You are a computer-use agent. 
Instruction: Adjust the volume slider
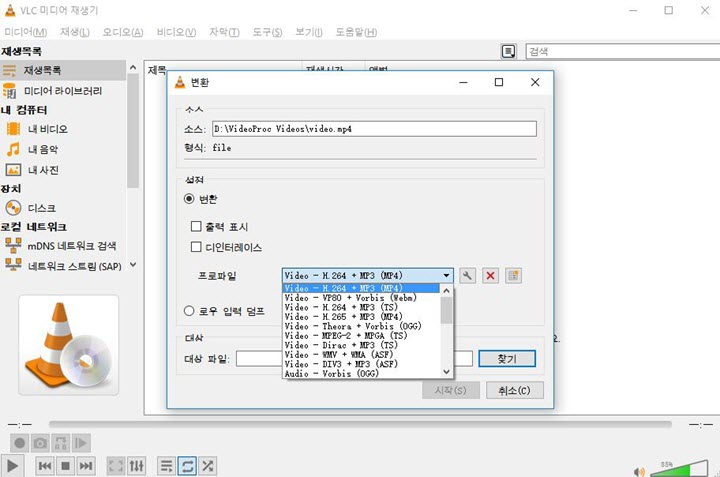tap(679, 468)
